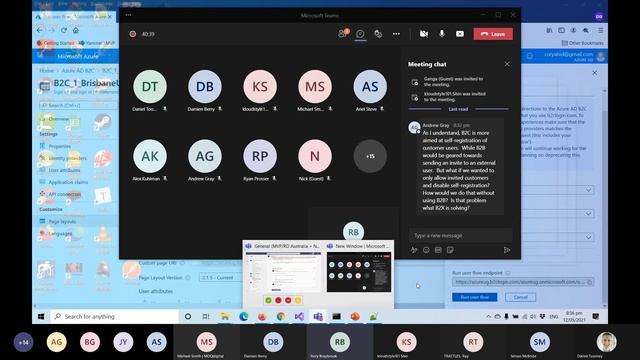Click the taskbar search box
The height and width of the screenshot is (360, 640).
[x=114, y=316]
